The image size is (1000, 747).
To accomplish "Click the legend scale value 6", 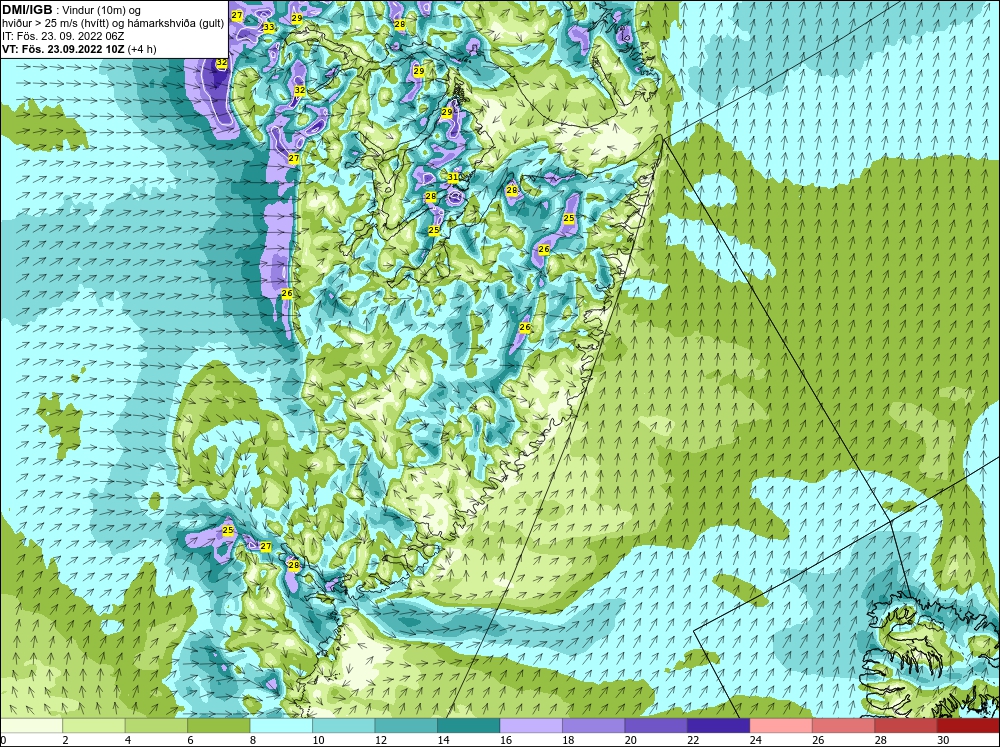I will click(191, 740).
